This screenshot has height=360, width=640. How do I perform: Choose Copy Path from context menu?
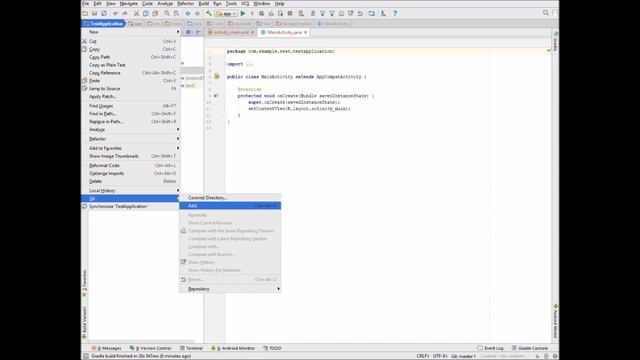(131, 57)
